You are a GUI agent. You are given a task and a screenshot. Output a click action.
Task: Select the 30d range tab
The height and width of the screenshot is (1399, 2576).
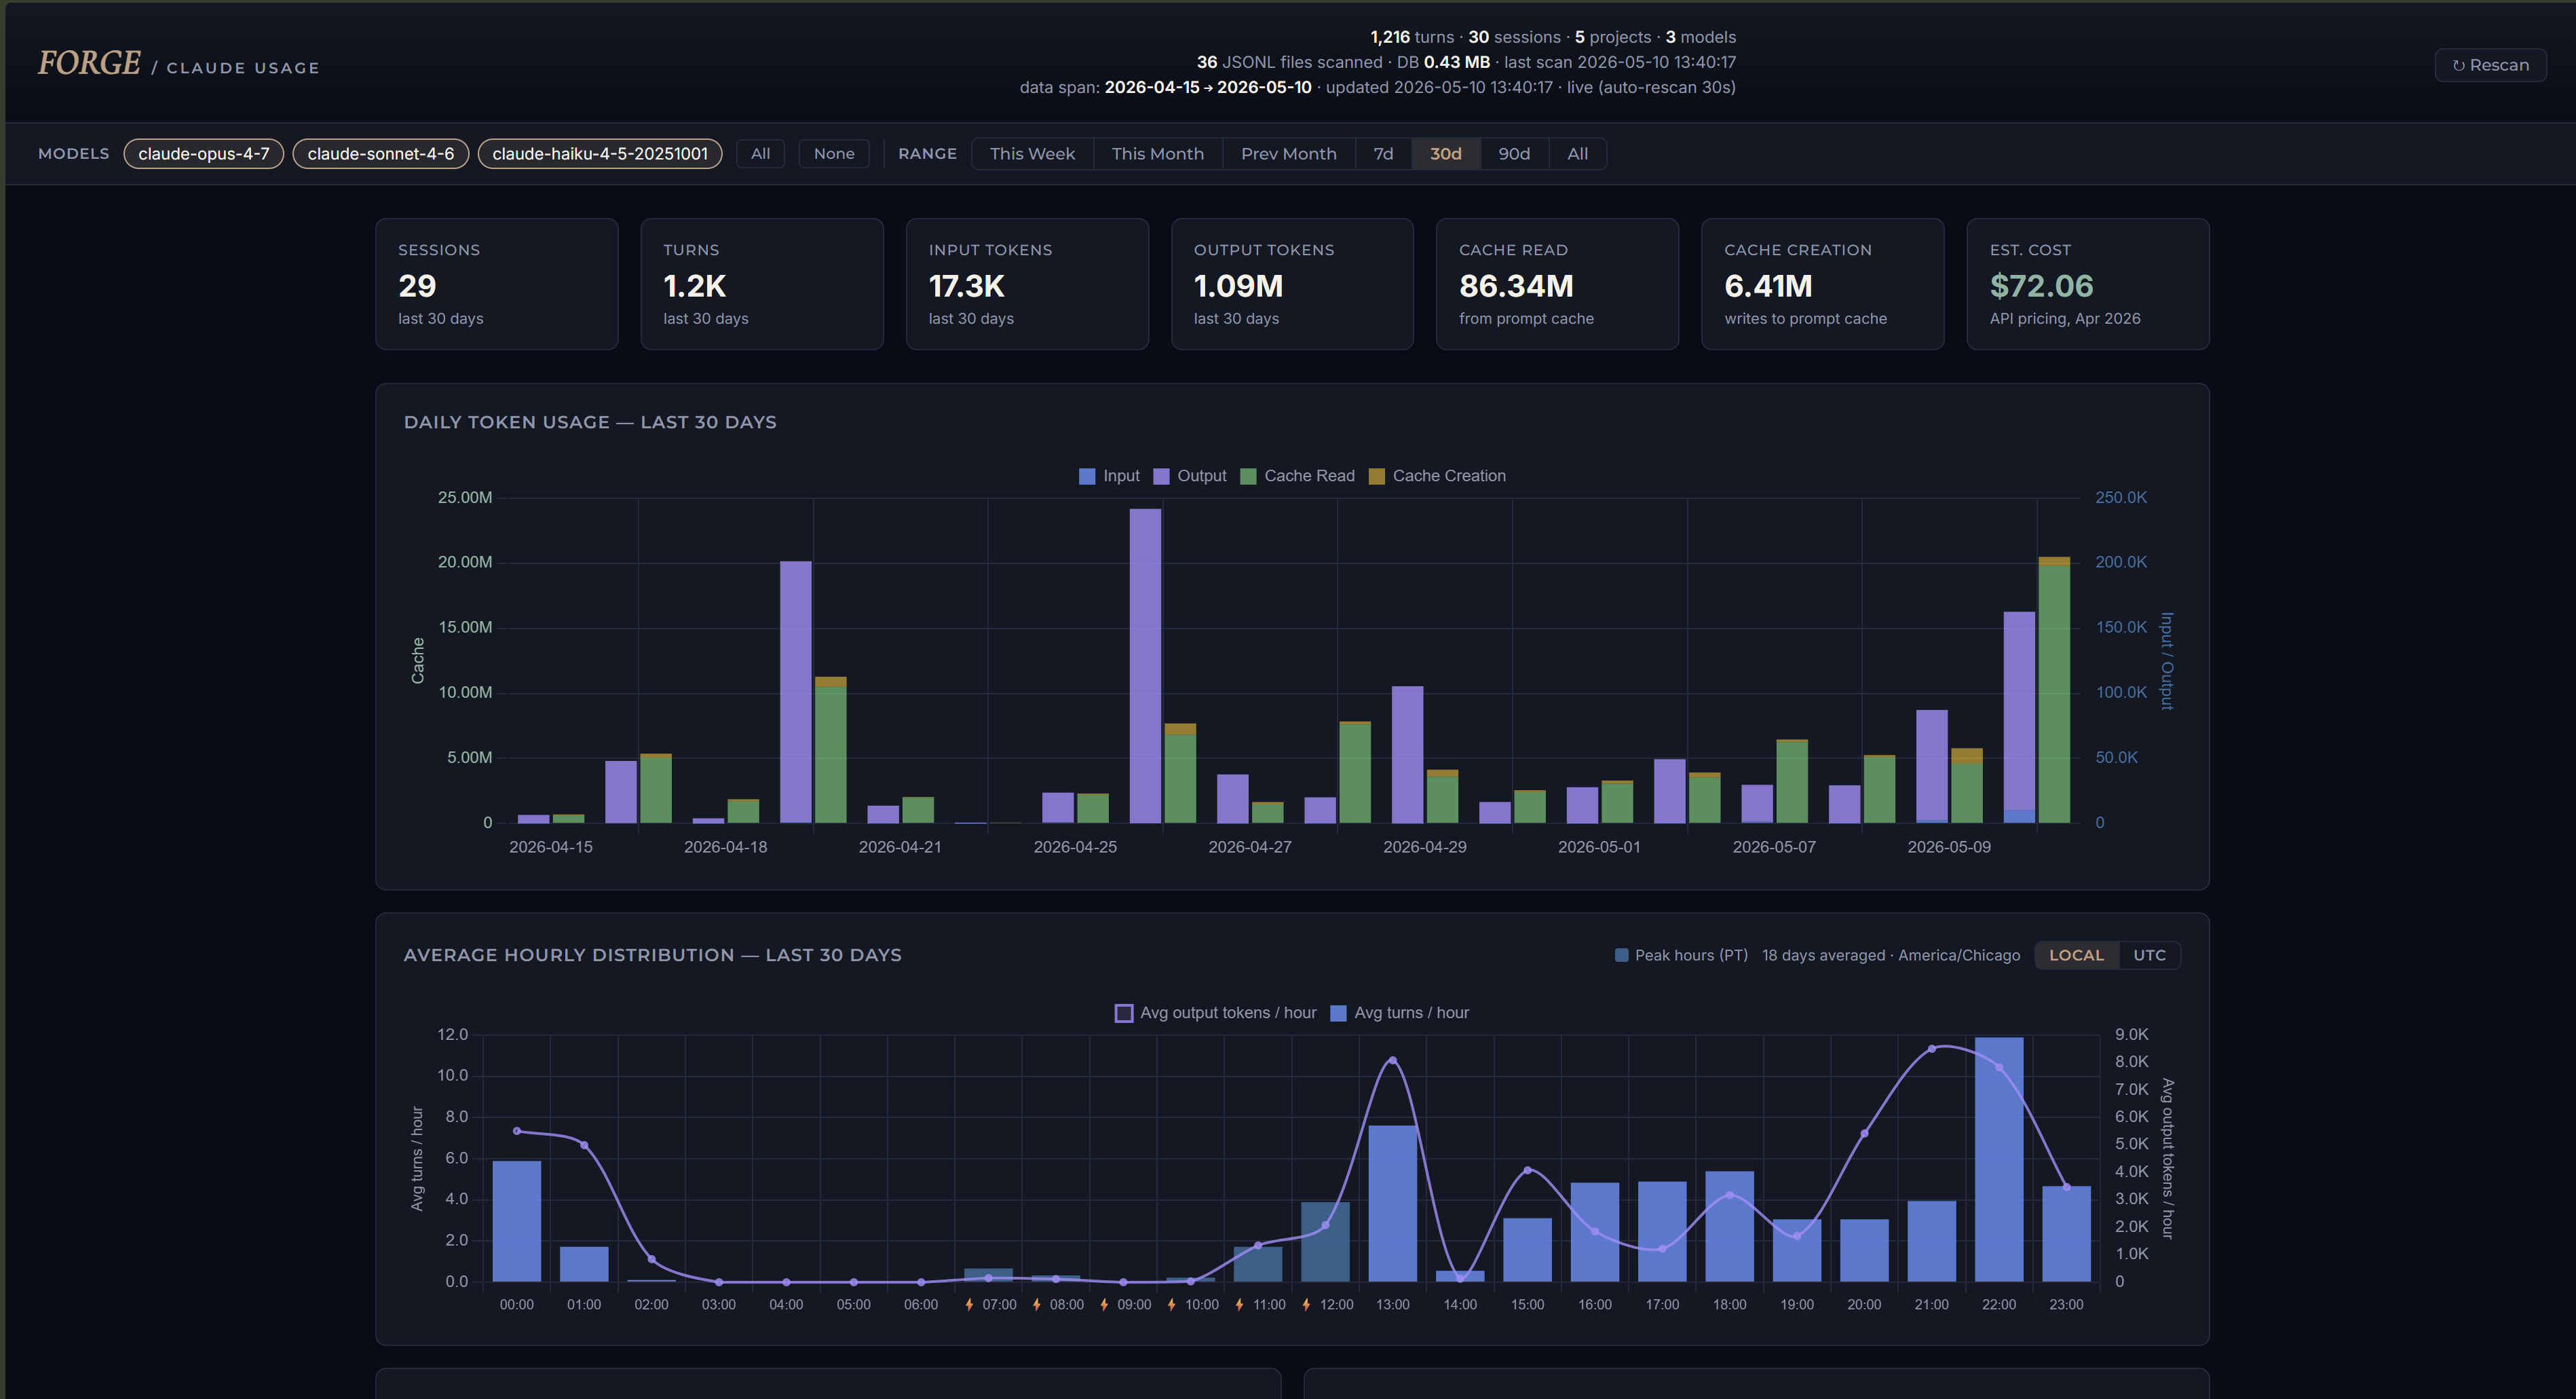click(1445, 154)
